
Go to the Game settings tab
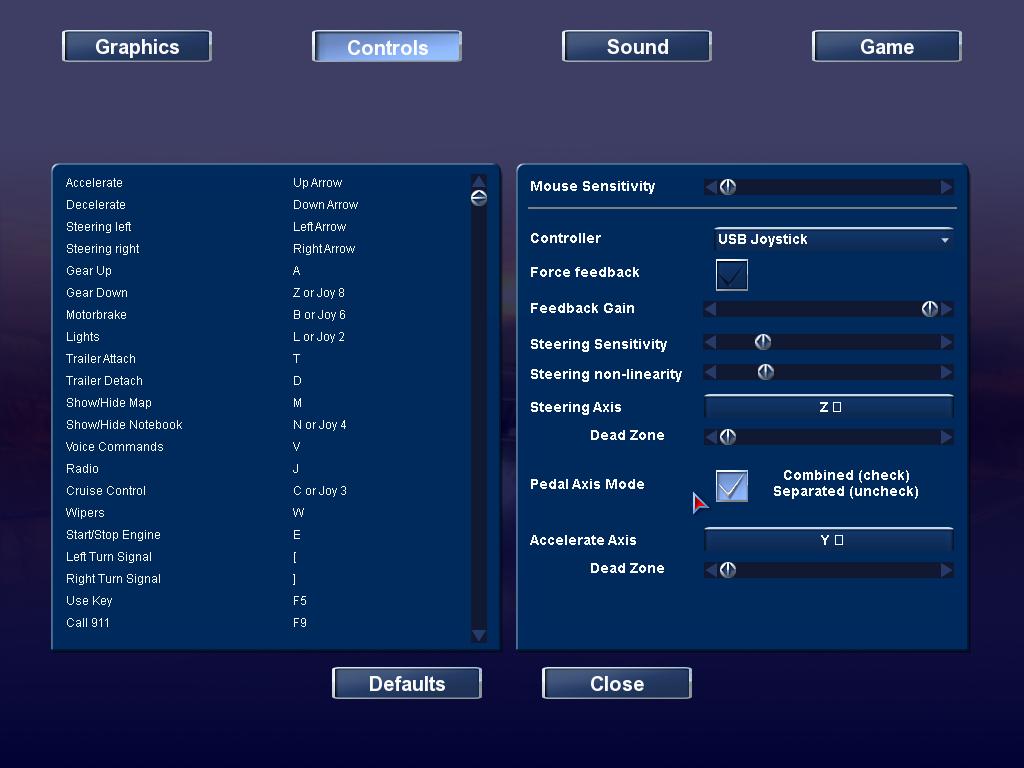point(887,46)
